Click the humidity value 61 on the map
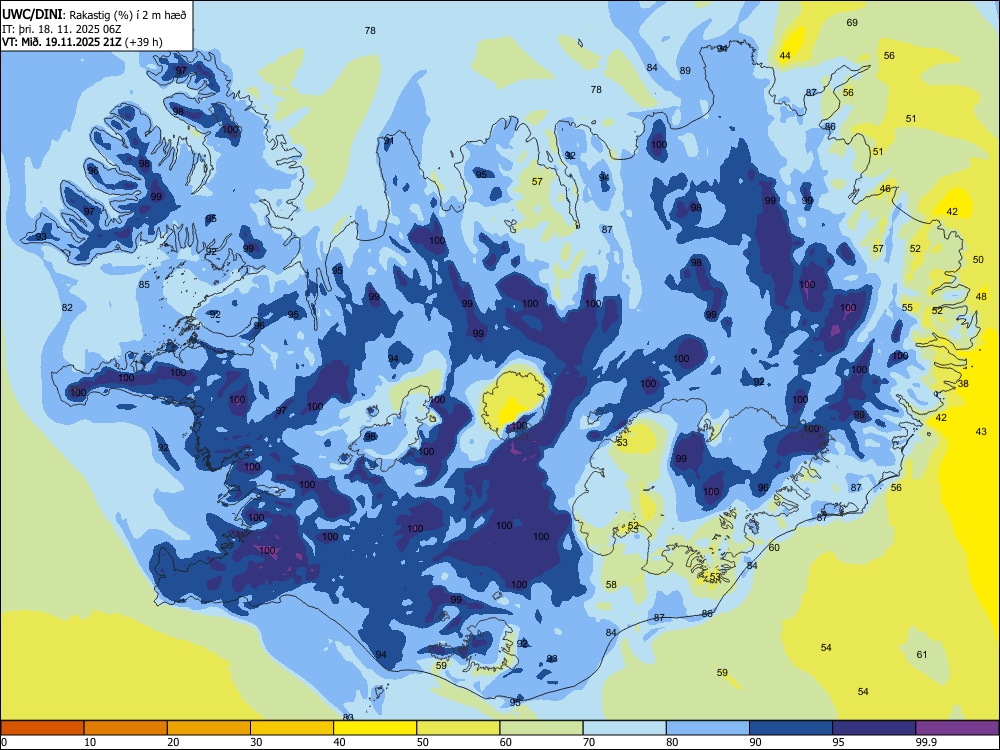 922,654
